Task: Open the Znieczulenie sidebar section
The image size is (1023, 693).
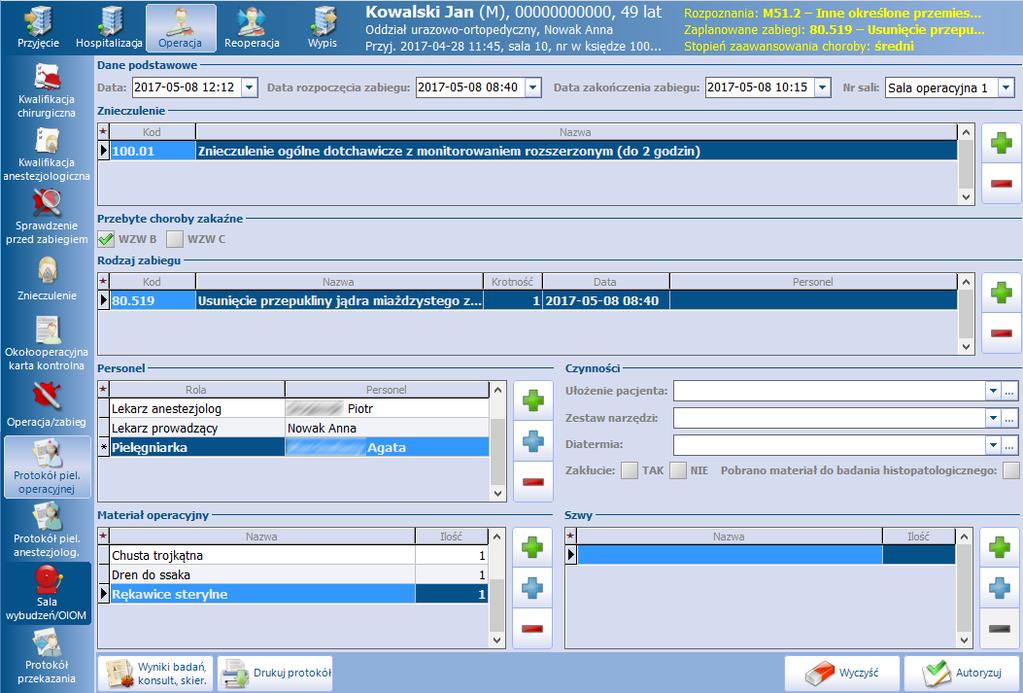Action: pyautogui.click(x=46, y=279)
